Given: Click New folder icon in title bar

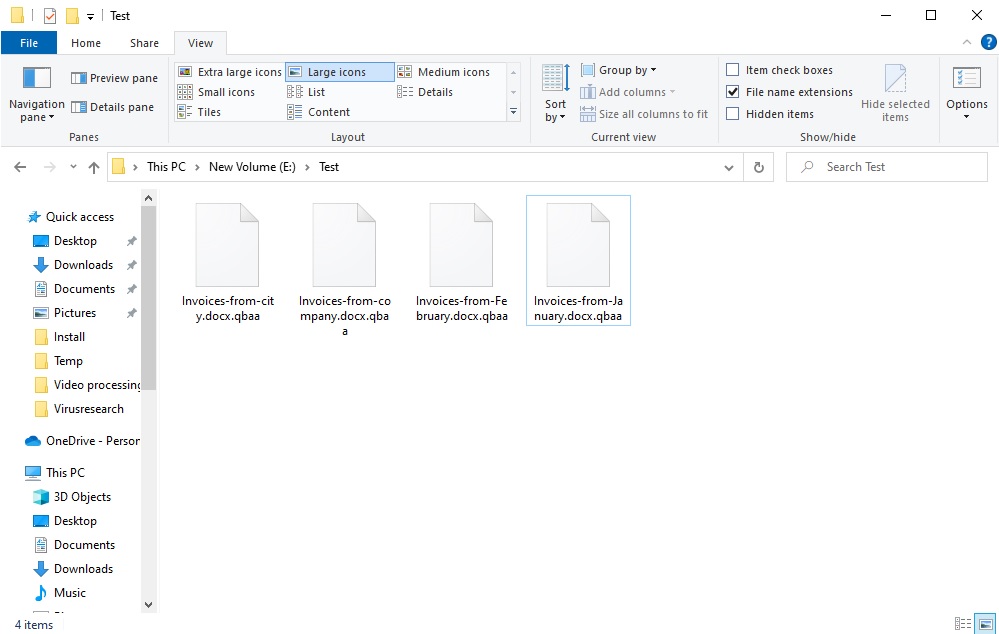Looking at the screenshot, I should click(x=73, y=15).
